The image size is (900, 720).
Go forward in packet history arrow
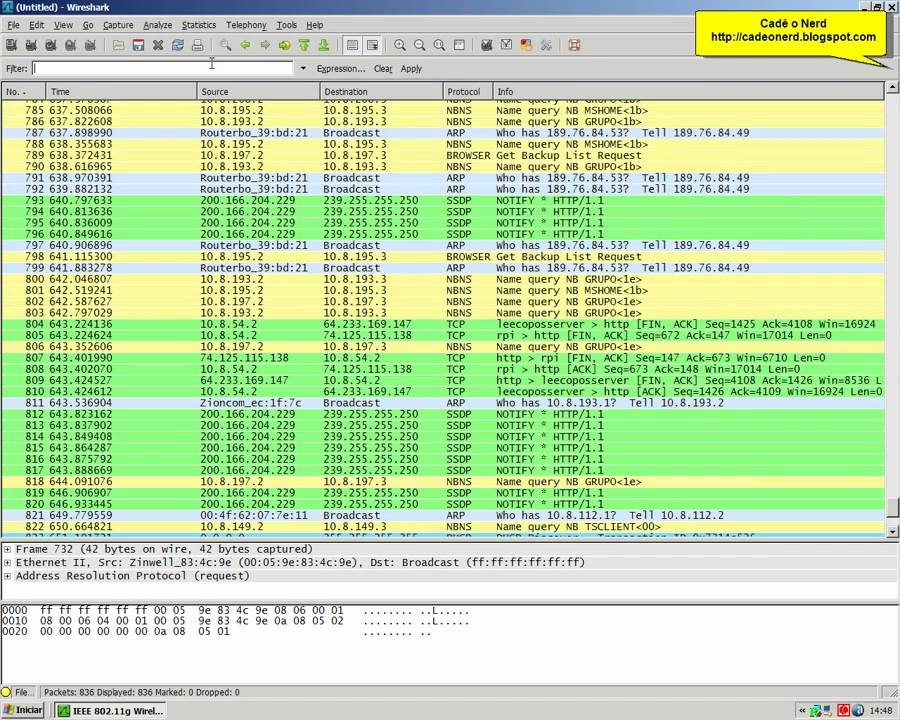(265, 45)
